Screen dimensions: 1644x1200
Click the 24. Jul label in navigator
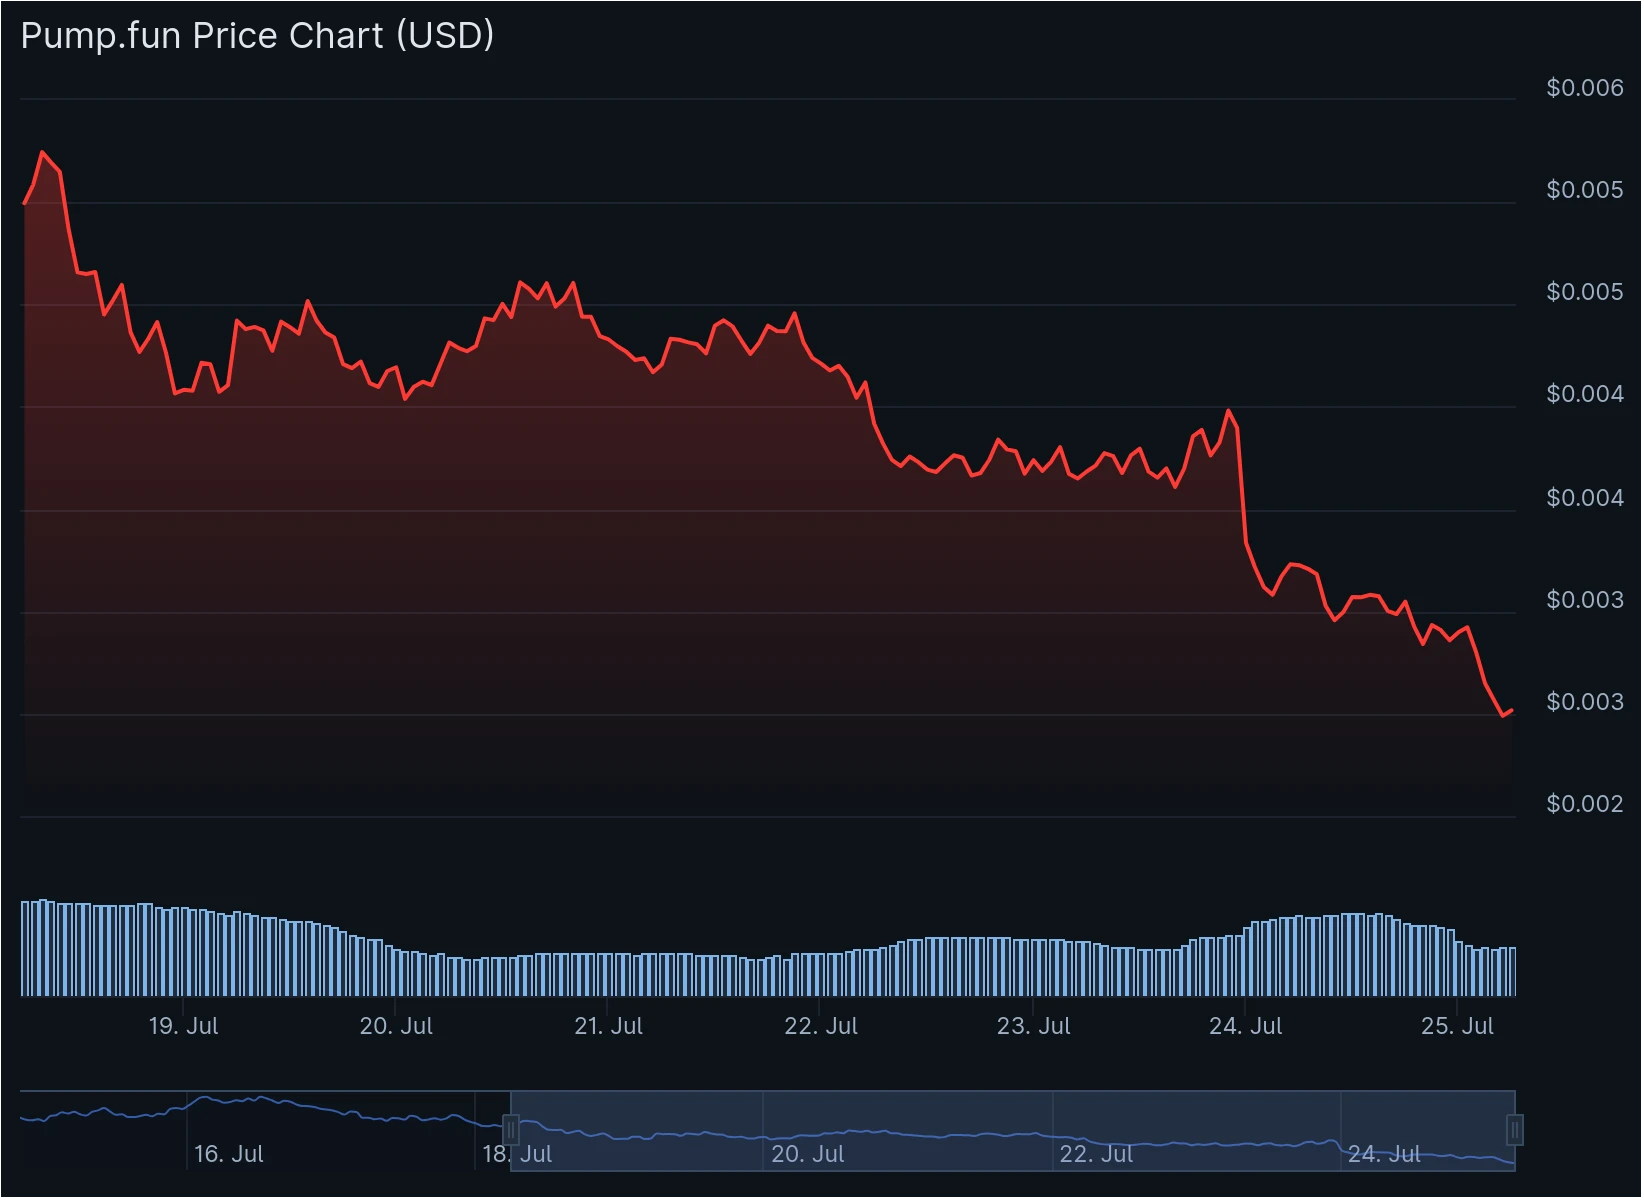click(1384, 1155)
